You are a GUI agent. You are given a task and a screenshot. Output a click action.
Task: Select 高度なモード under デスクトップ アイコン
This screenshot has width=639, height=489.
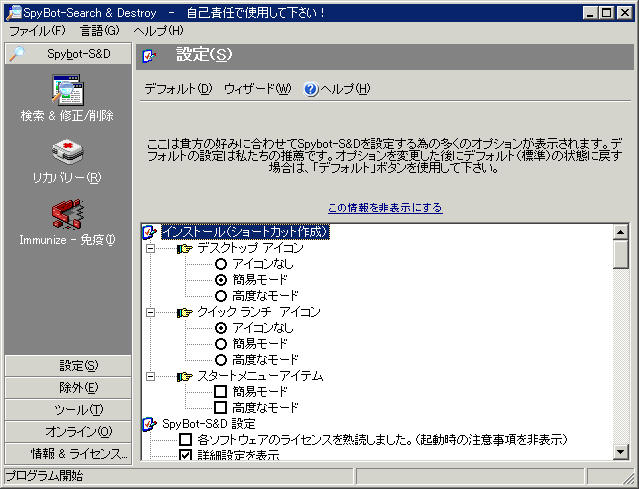click(x=220, y=296)
